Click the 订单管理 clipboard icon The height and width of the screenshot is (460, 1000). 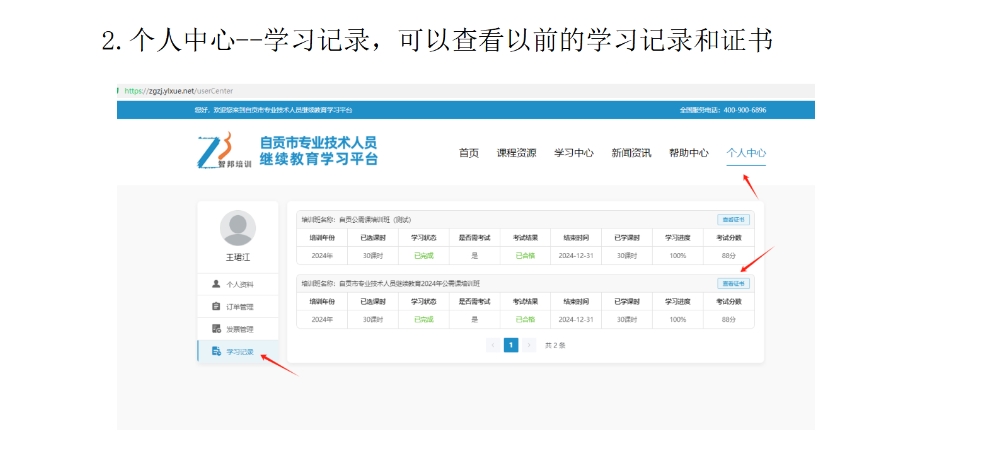click(x=216, y=306)
